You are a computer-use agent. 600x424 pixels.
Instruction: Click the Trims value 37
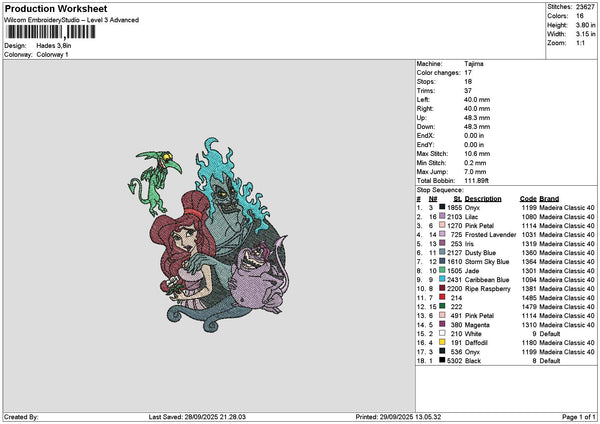[468, 91]
